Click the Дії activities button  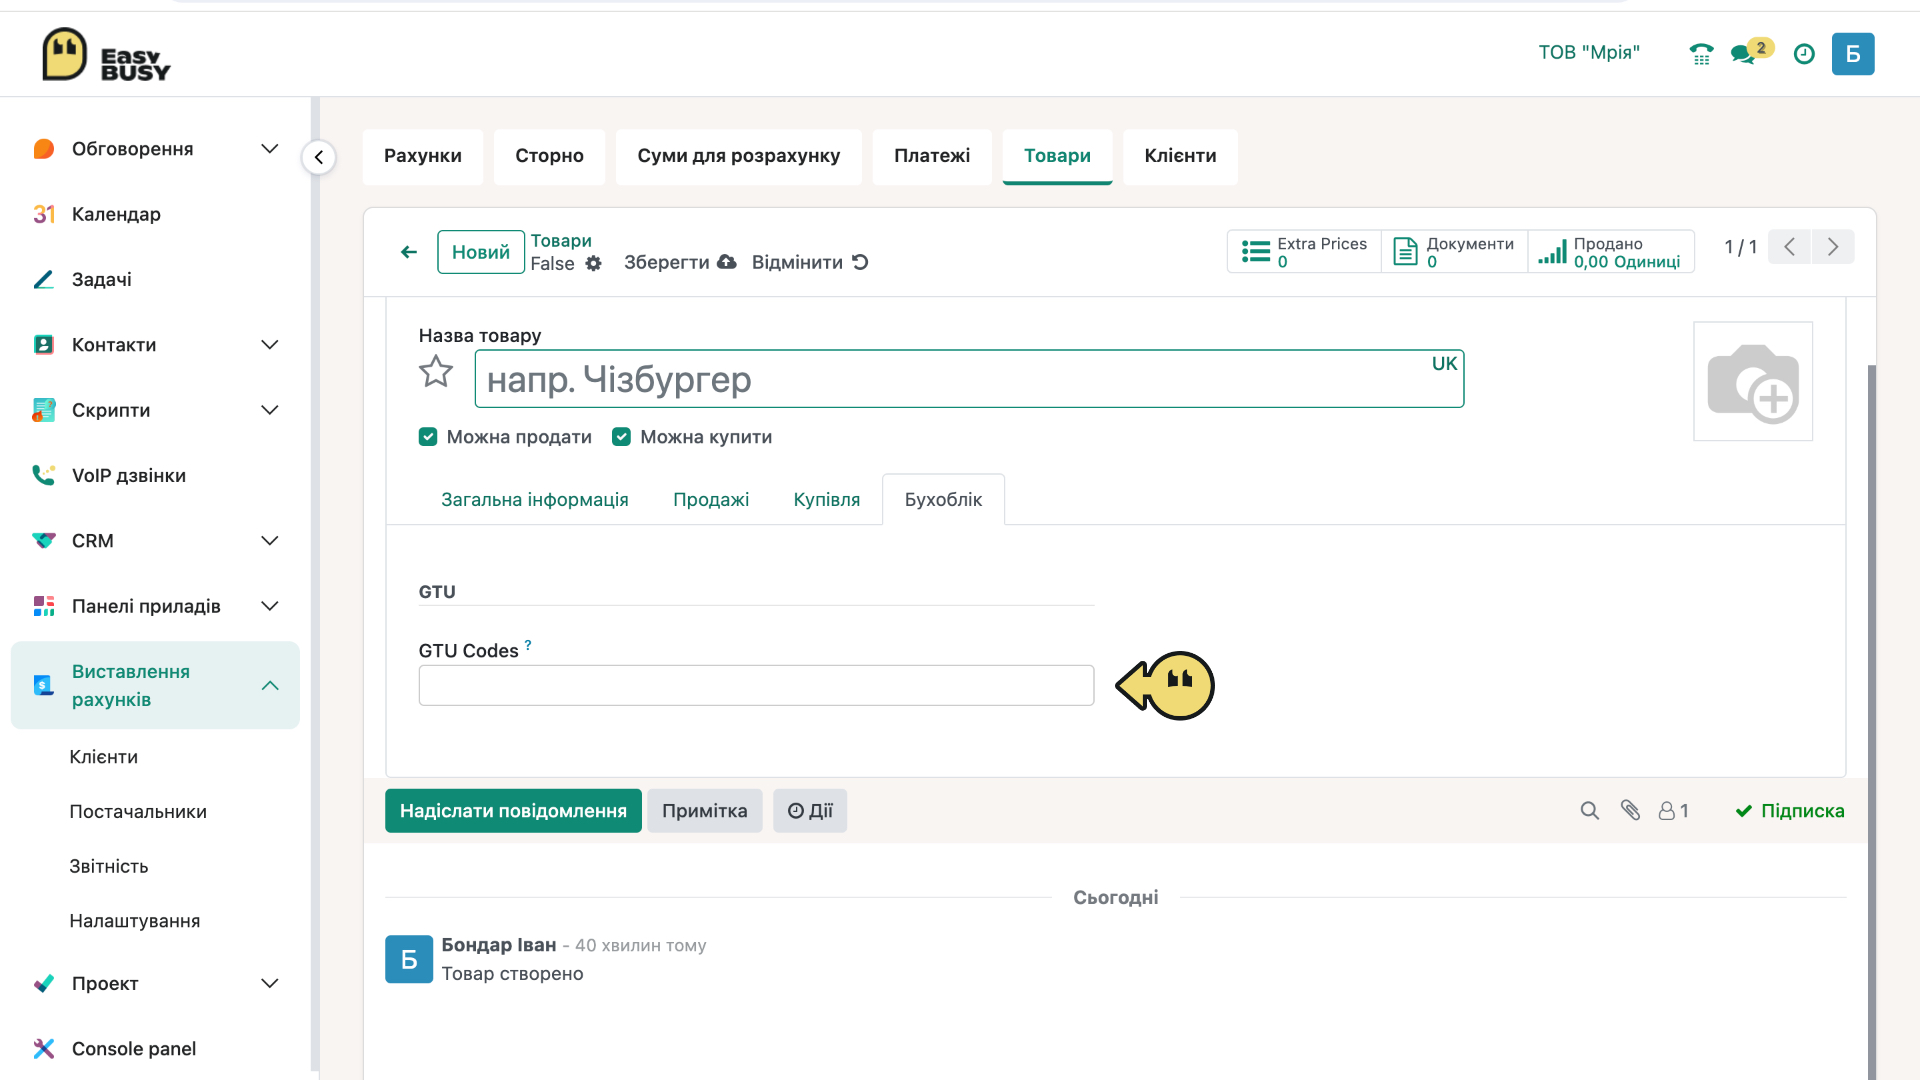point(810,811)
